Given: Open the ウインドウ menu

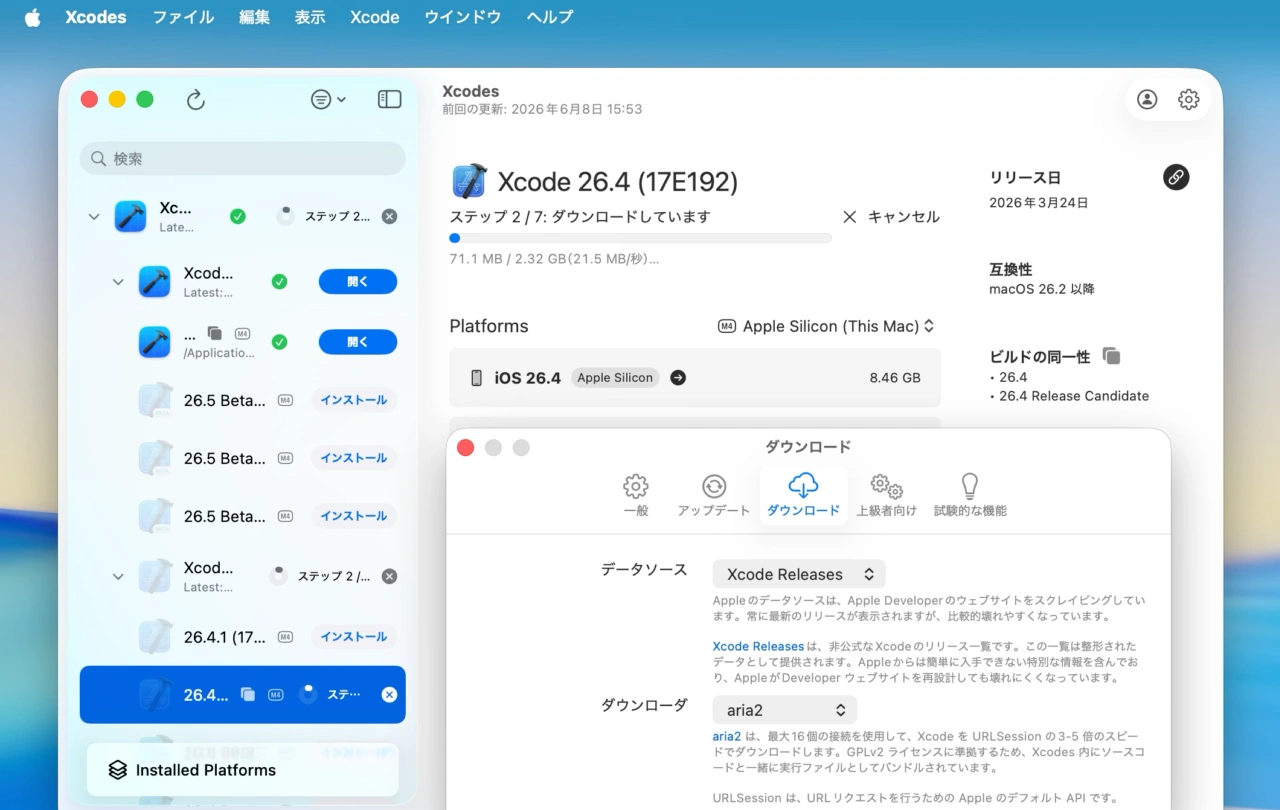Looking at the screenshot, I should tap(462, 17).
